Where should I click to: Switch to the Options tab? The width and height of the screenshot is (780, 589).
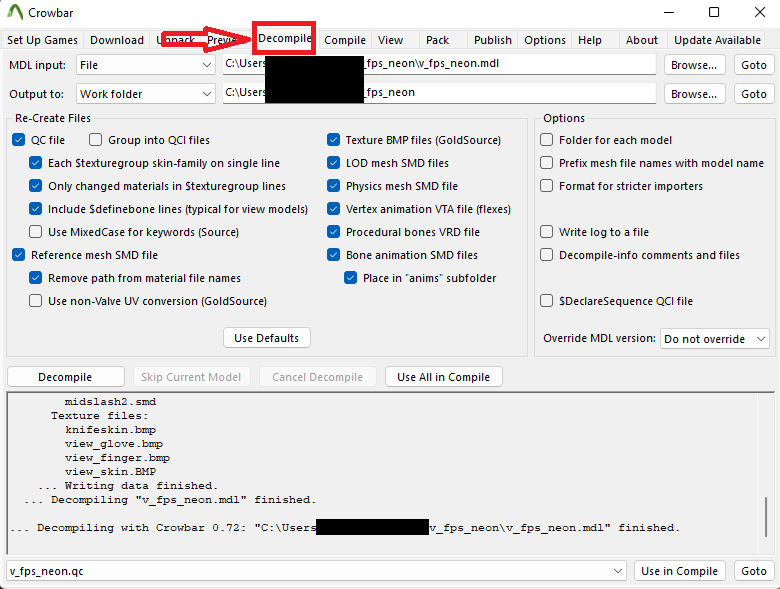coord(545,40)
